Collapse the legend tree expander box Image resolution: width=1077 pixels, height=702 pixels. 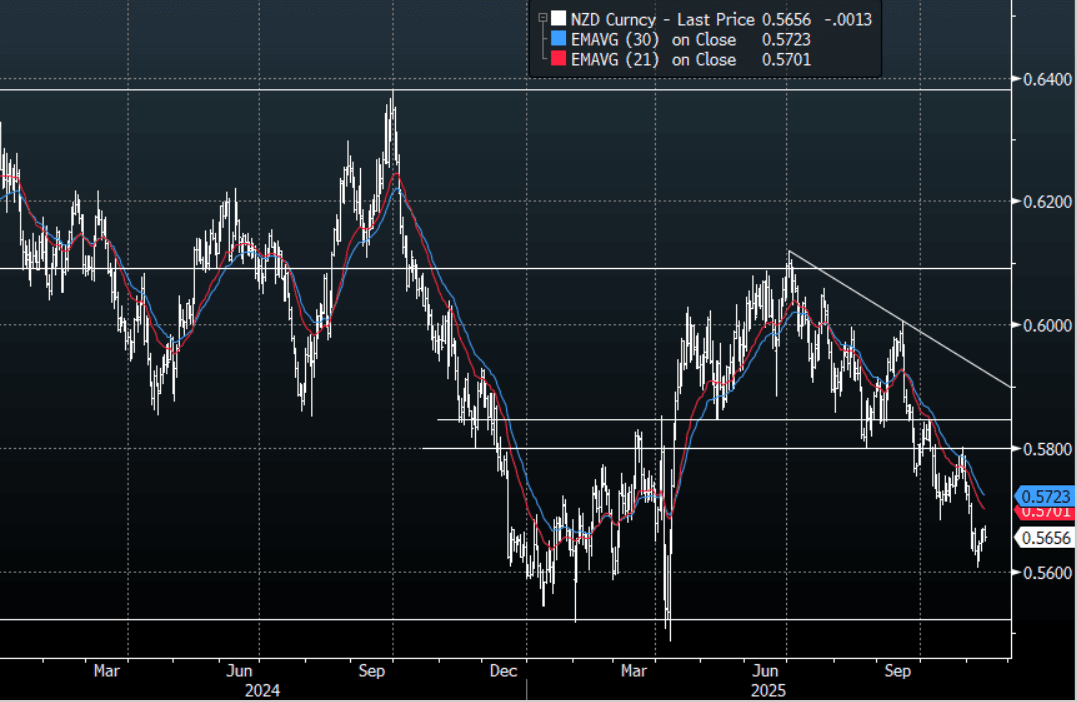543,18
